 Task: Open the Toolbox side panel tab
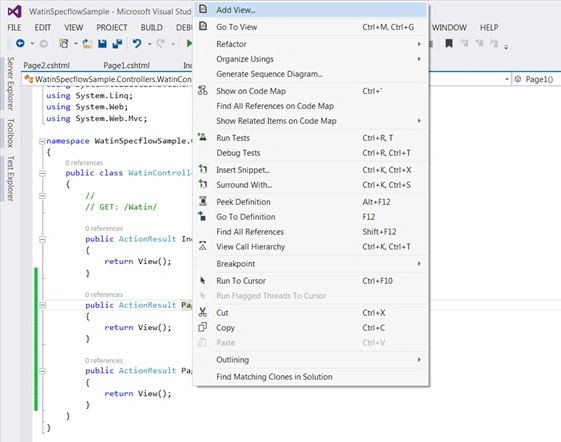click(x=10, y=133)
